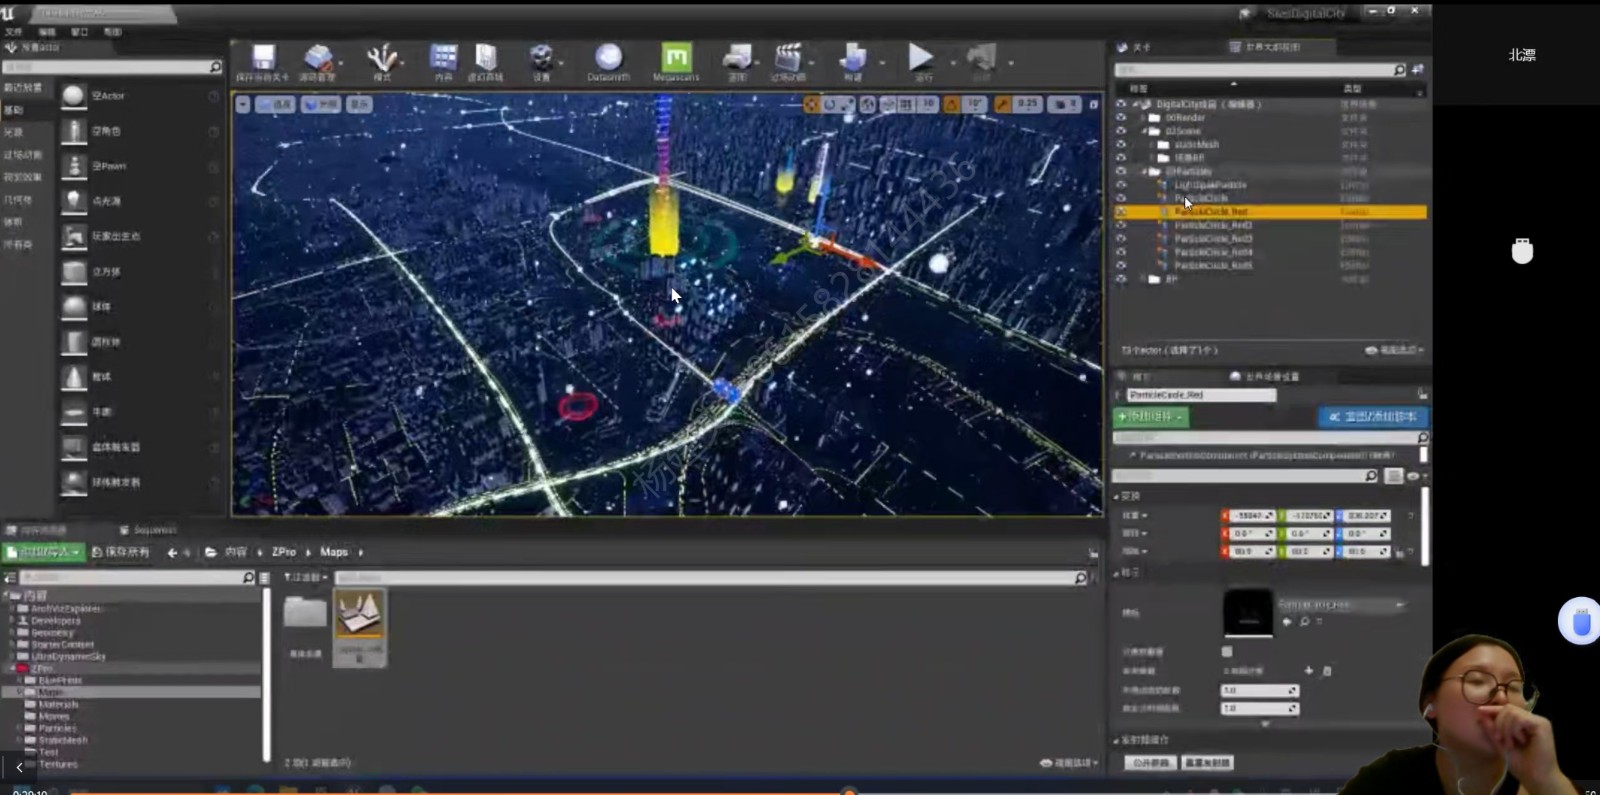Click the World Outliner search field

1260,70
